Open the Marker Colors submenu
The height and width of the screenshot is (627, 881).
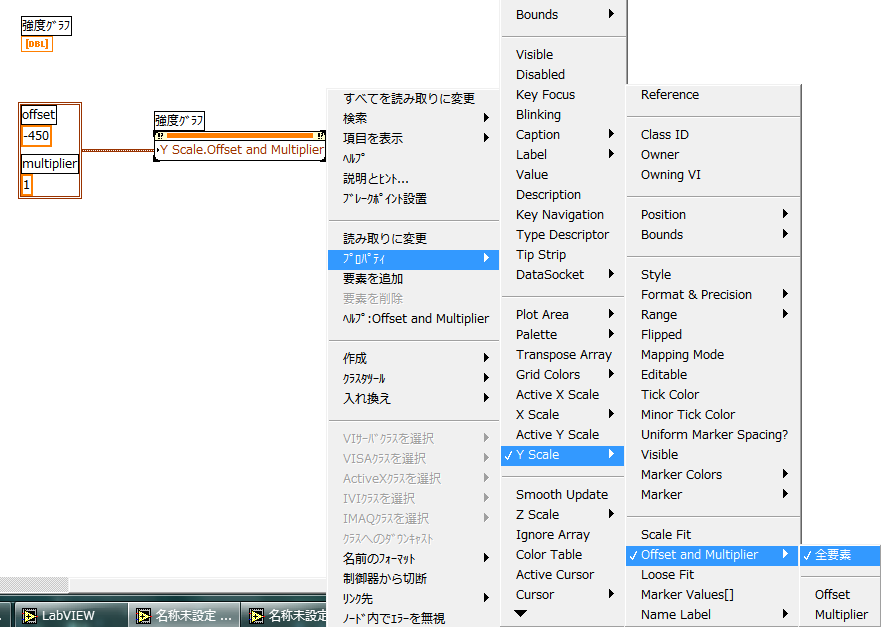pos(712,475)
